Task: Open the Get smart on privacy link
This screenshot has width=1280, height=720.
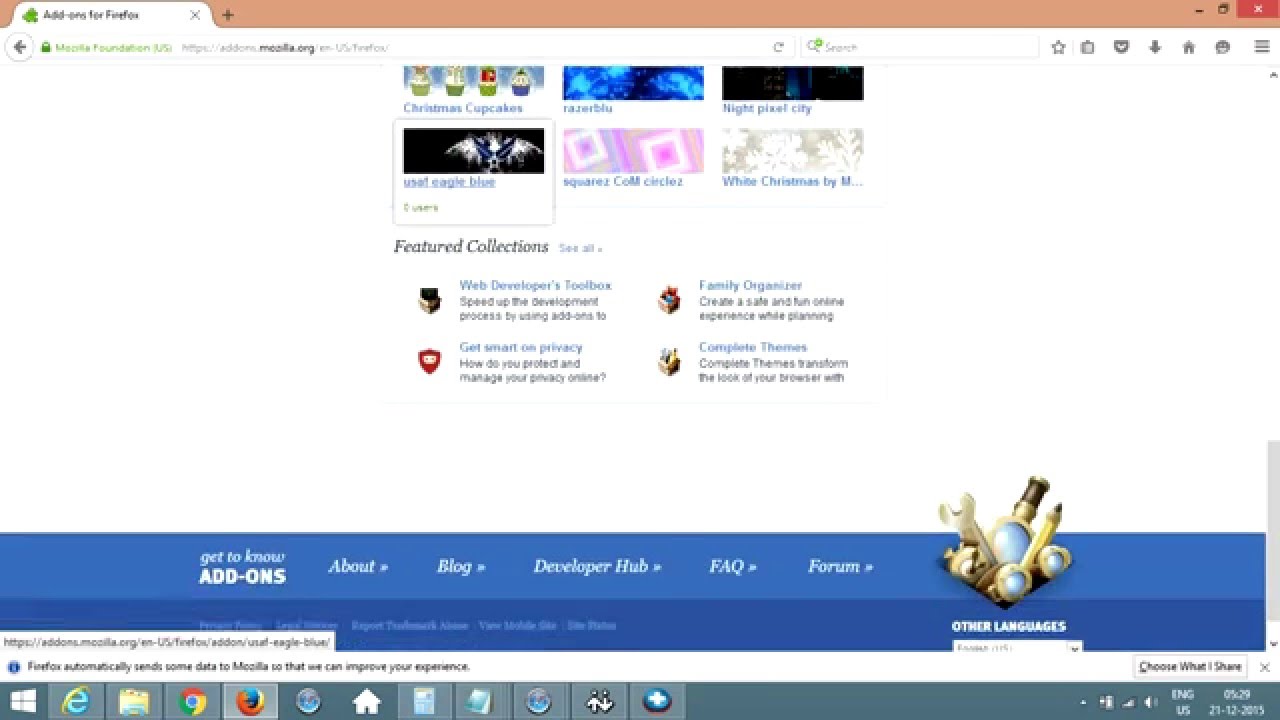Action: point(521,347)
